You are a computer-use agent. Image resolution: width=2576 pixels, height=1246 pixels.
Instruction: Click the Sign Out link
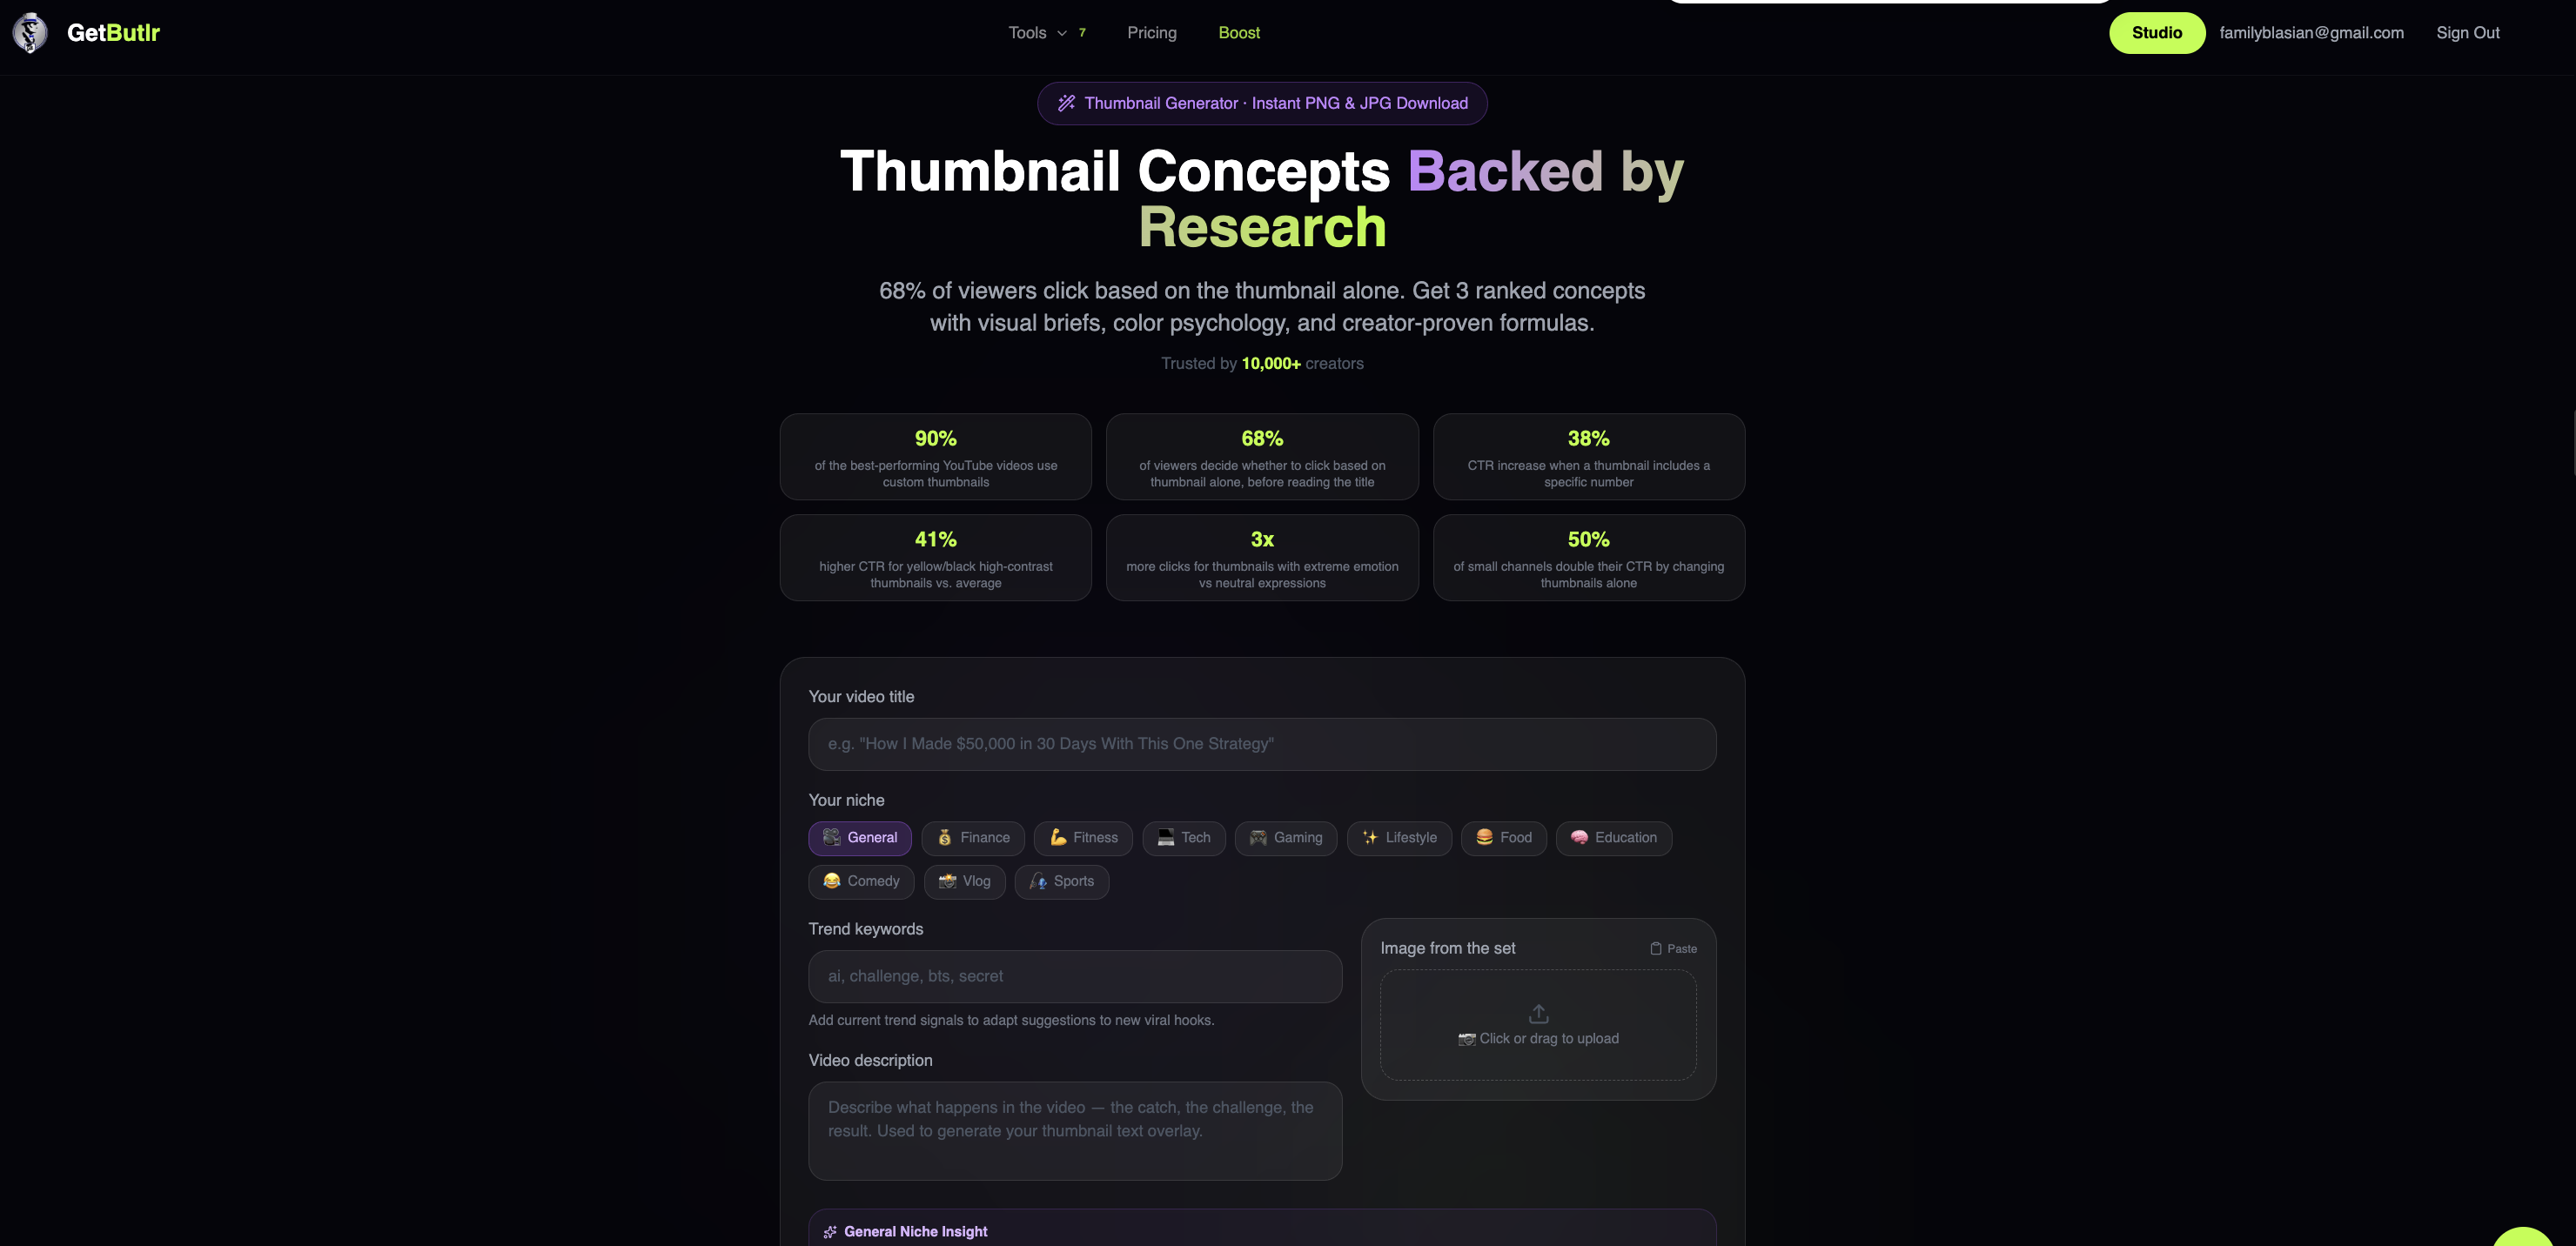pyautogui.click(x=2467, y=33)
